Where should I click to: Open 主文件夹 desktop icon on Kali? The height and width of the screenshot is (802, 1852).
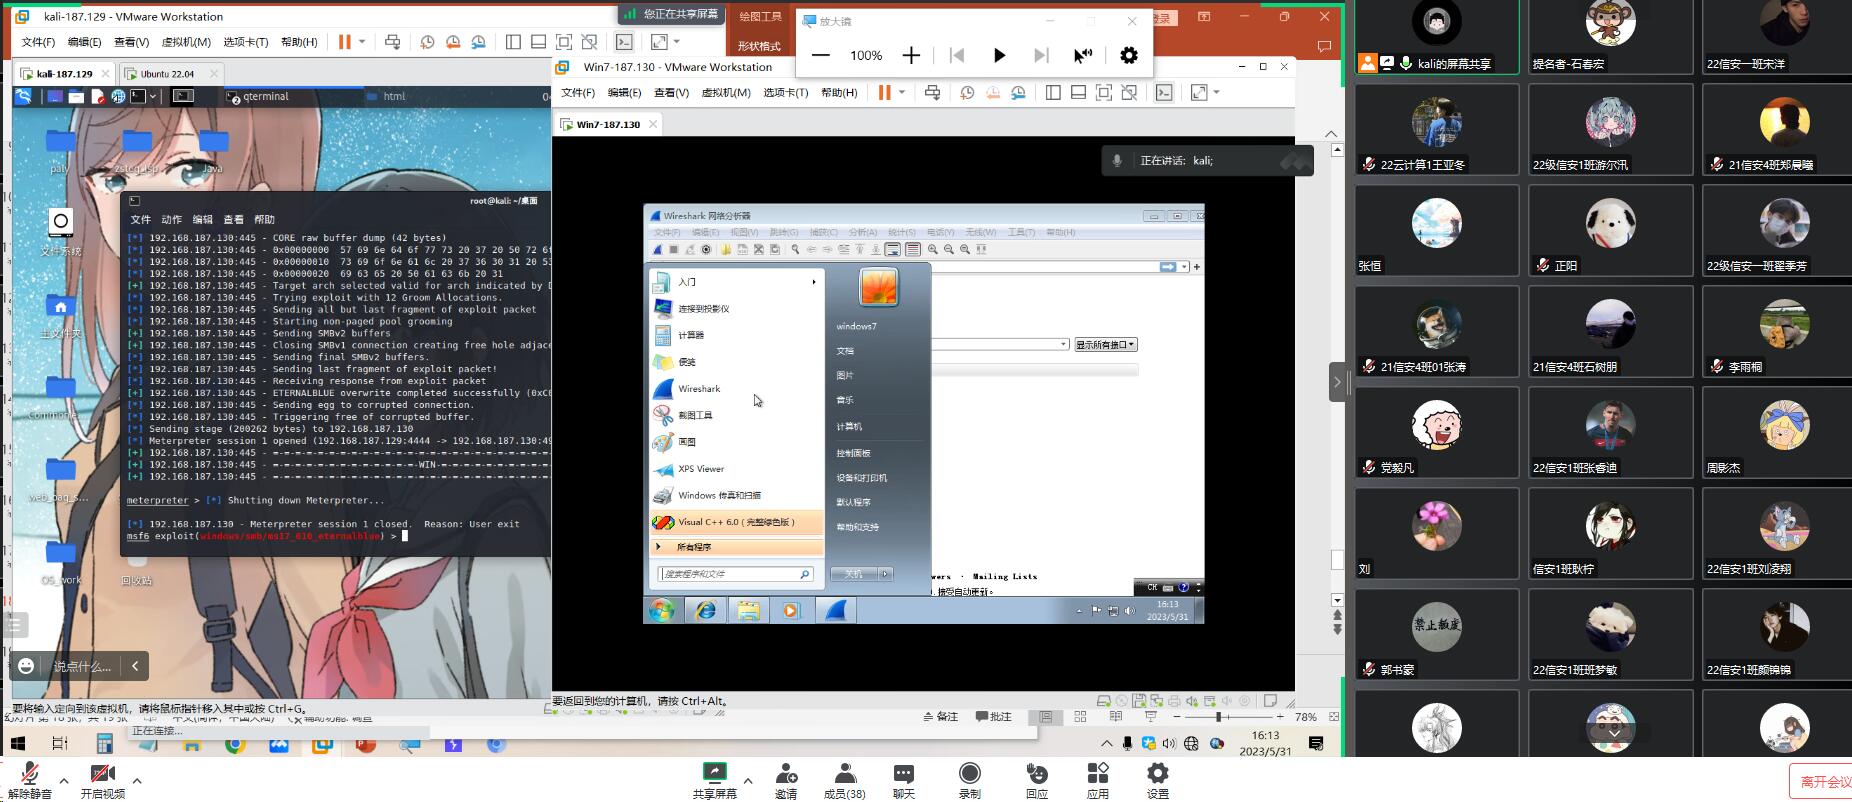61,315
